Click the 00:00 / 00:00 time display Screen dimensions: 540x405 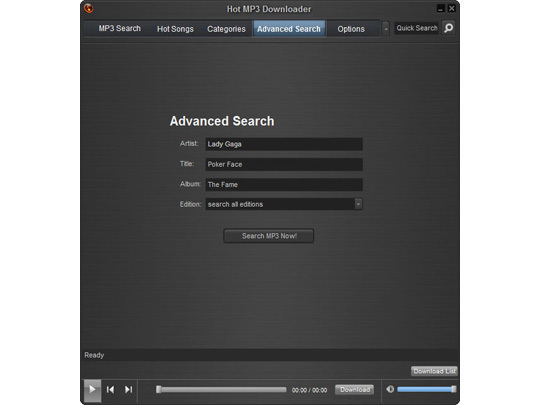click(x=309, y=390)
